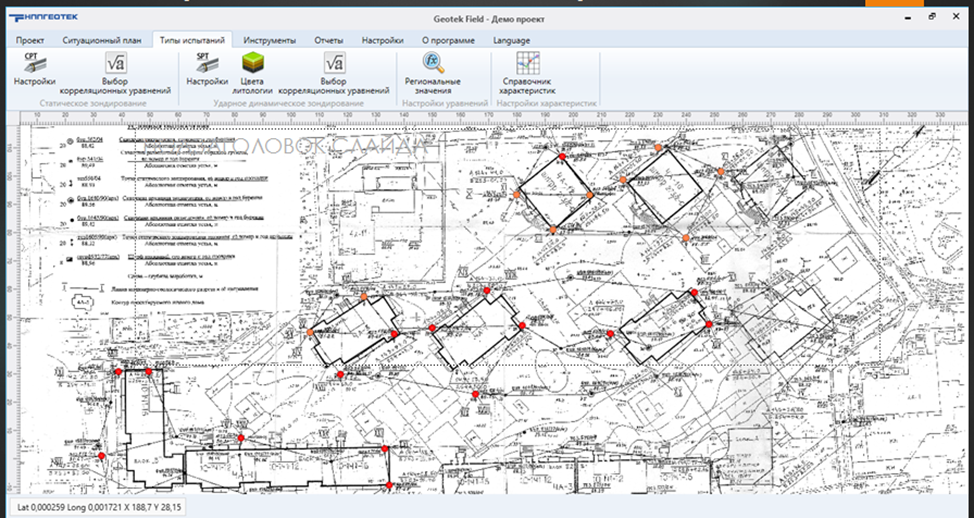Go to the Инструменты tab

pos(269,41)
